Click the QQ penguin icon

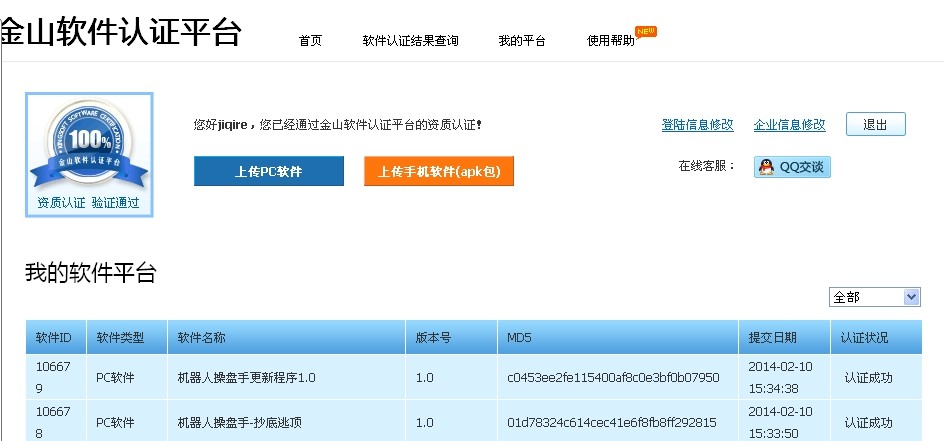(766, 167)
